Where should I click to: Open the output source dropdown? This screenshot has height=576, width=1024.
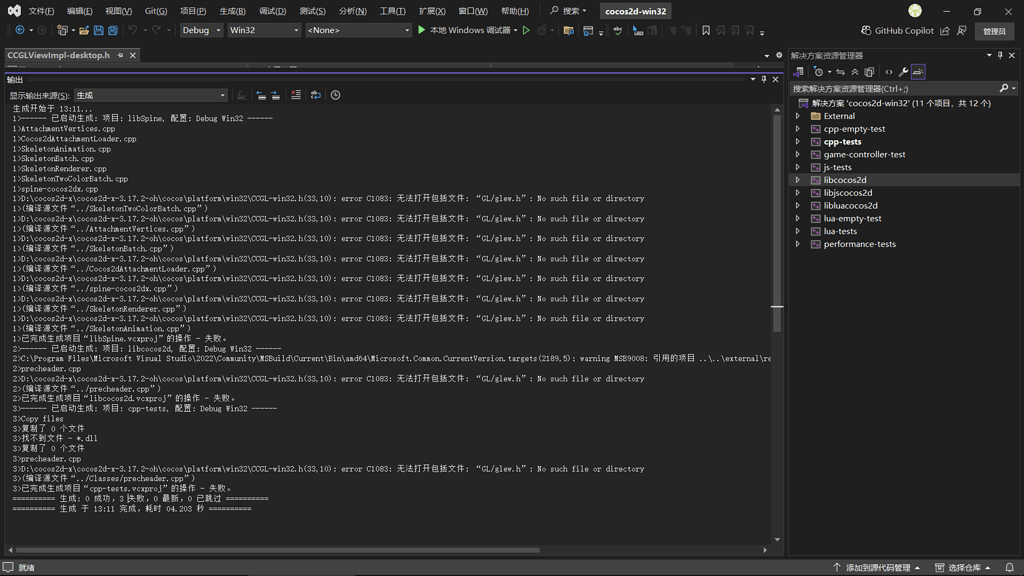pyautogui.click(x=150, y=95)
